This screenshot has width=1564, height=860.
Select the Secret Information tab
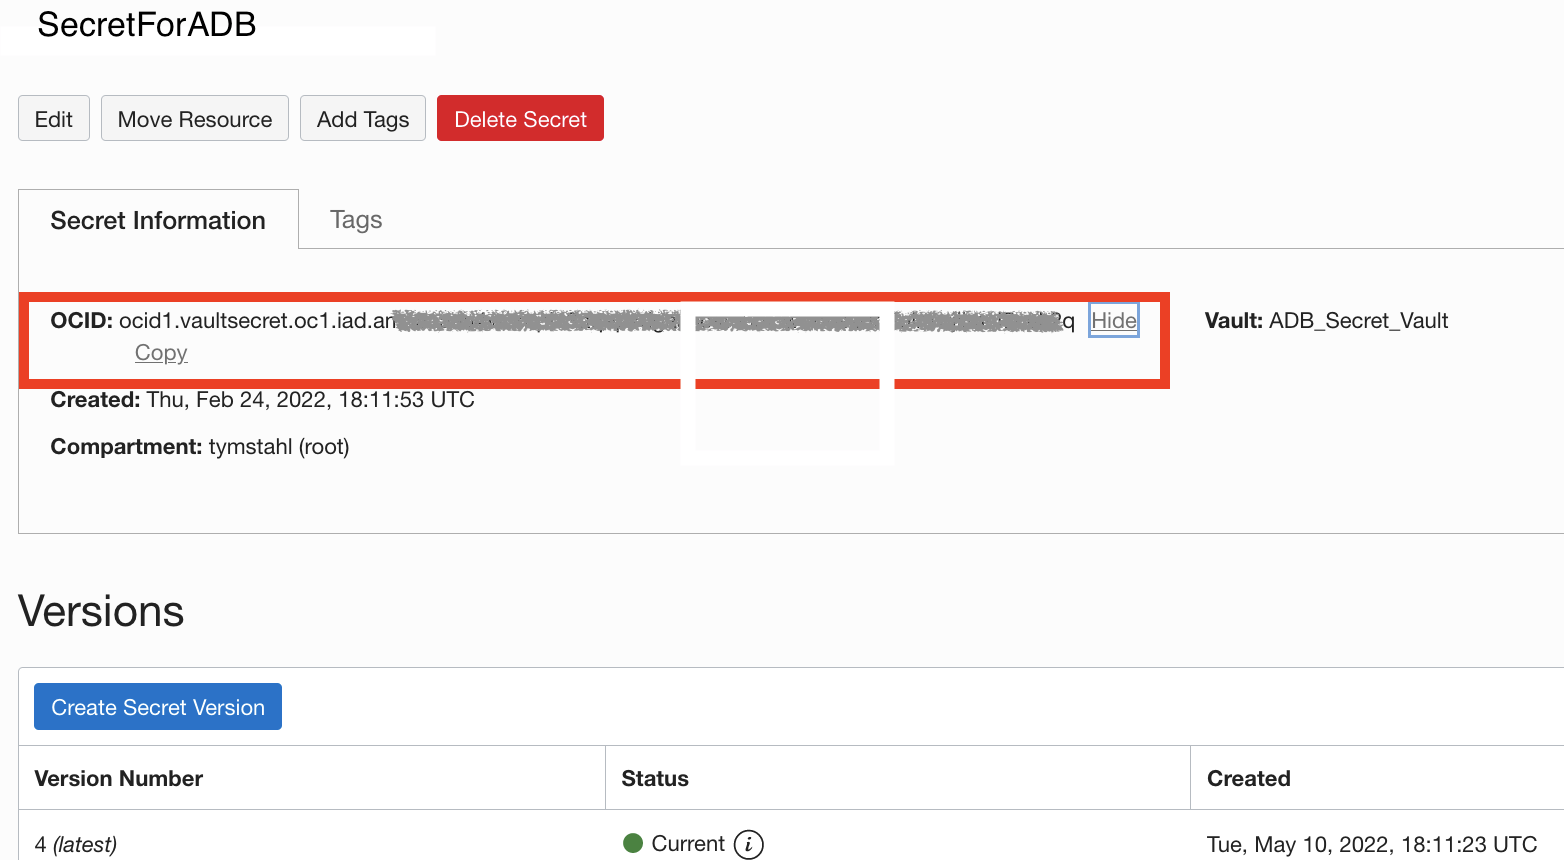(x=158, y=220)
